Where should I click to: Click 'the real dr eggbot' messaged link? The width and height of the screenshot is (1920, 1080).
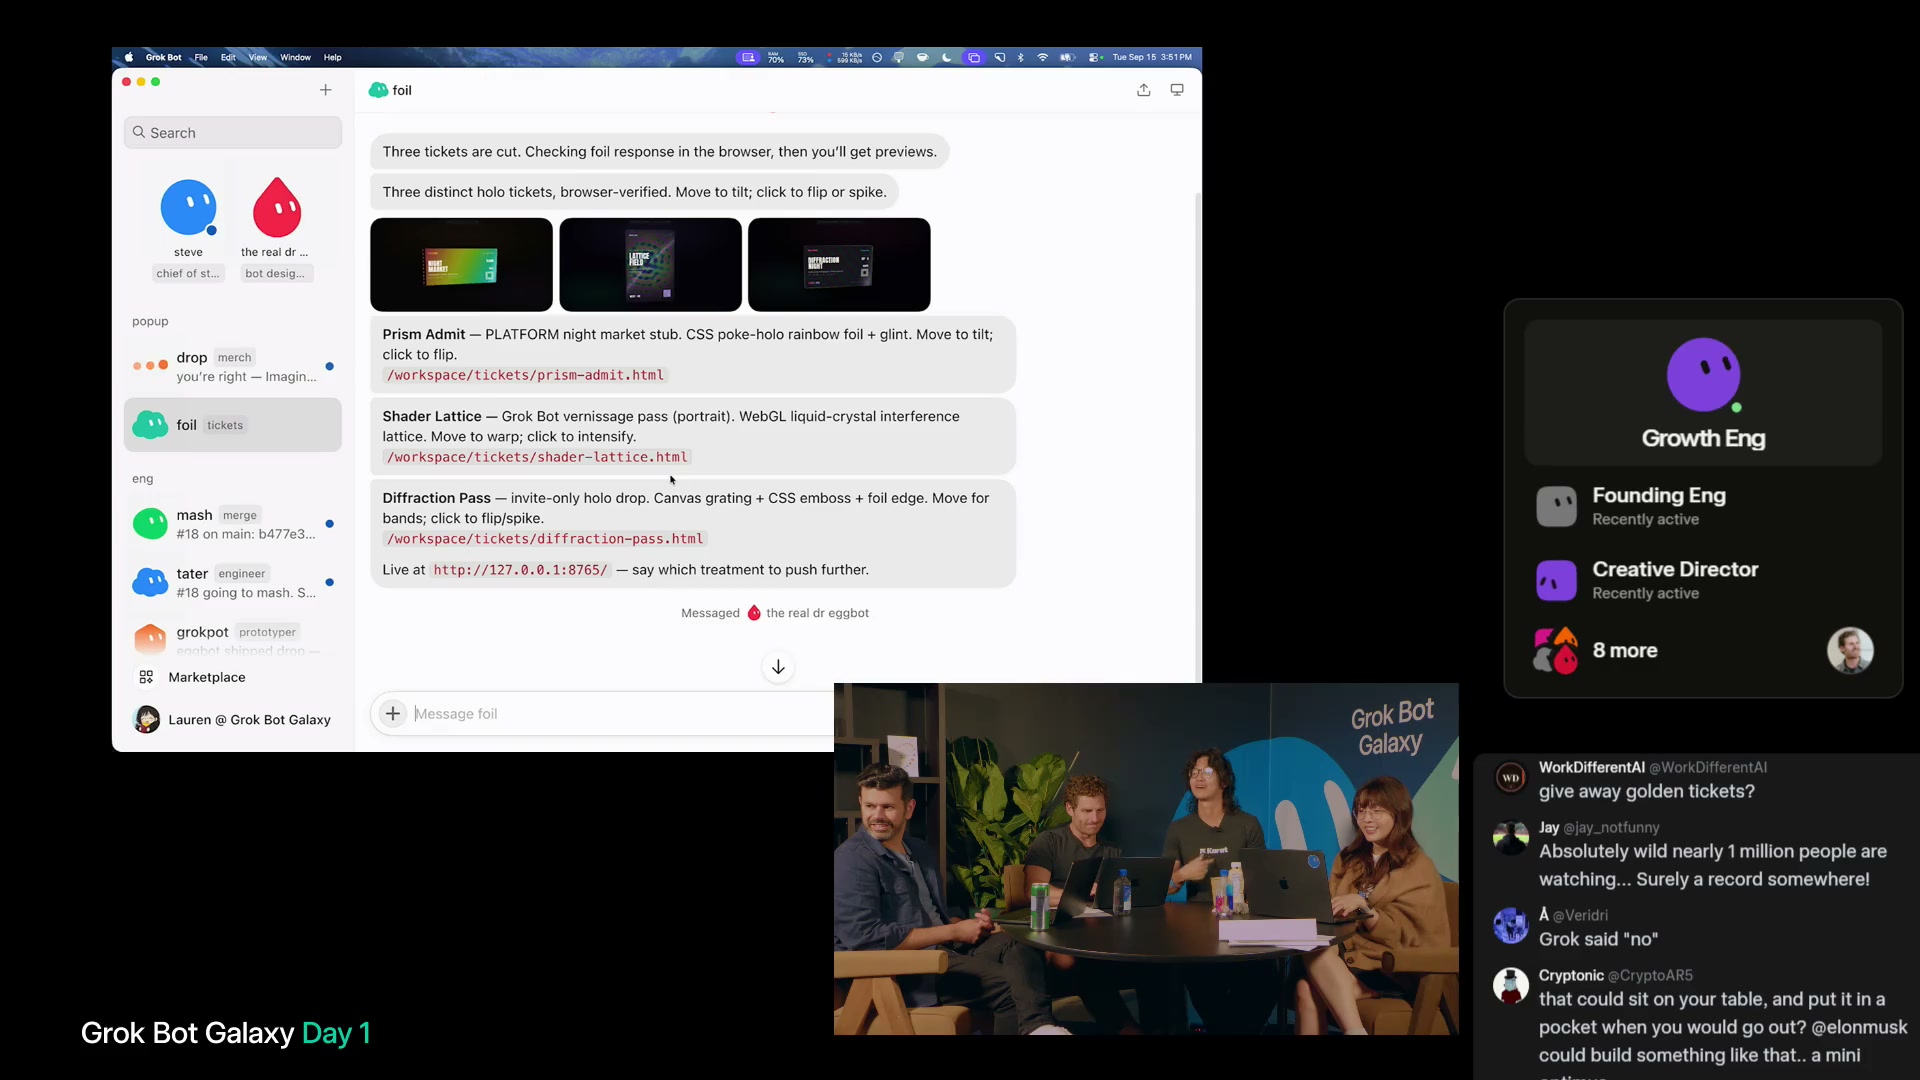(817, 614)
